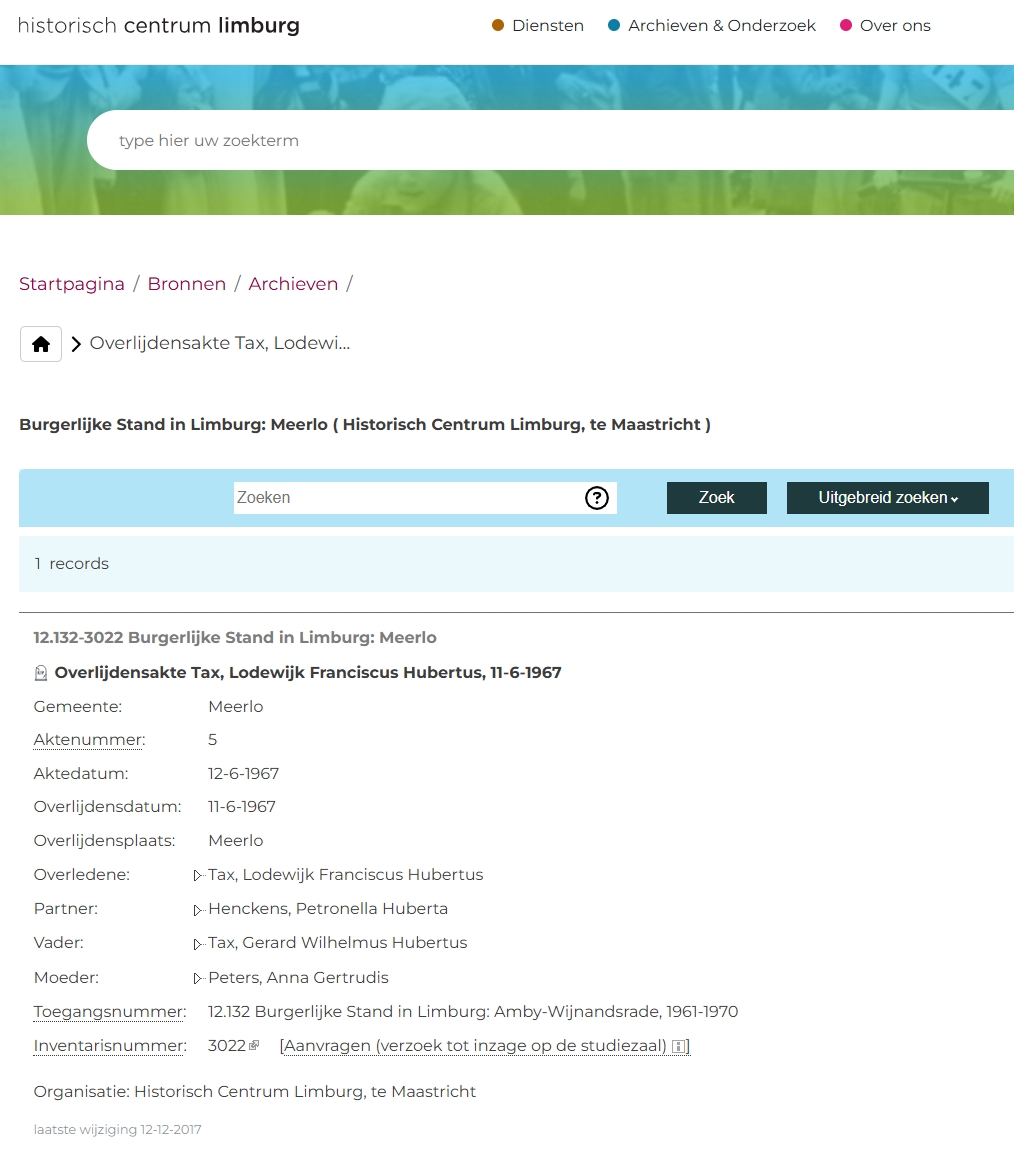1014x1151 pixels.
Task: Click the gravestone icon beside Overlijdensakte title
Action: pyautogui.click(x=41, y=673)
